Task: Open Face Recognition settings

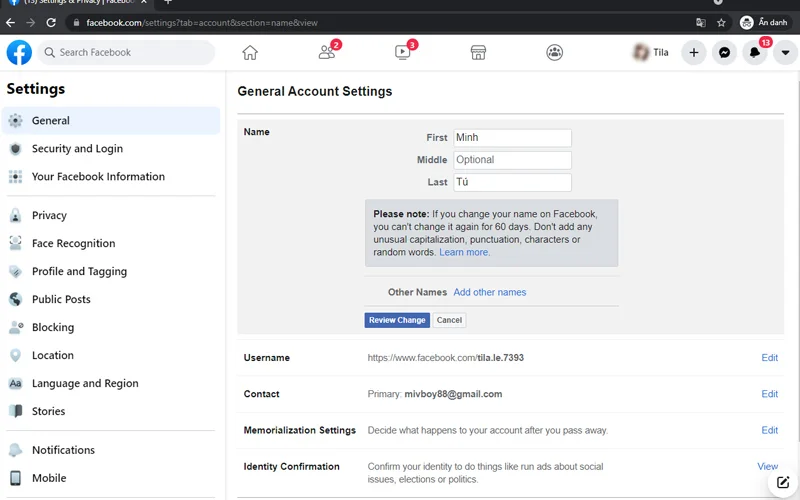Action: (111, 243)
